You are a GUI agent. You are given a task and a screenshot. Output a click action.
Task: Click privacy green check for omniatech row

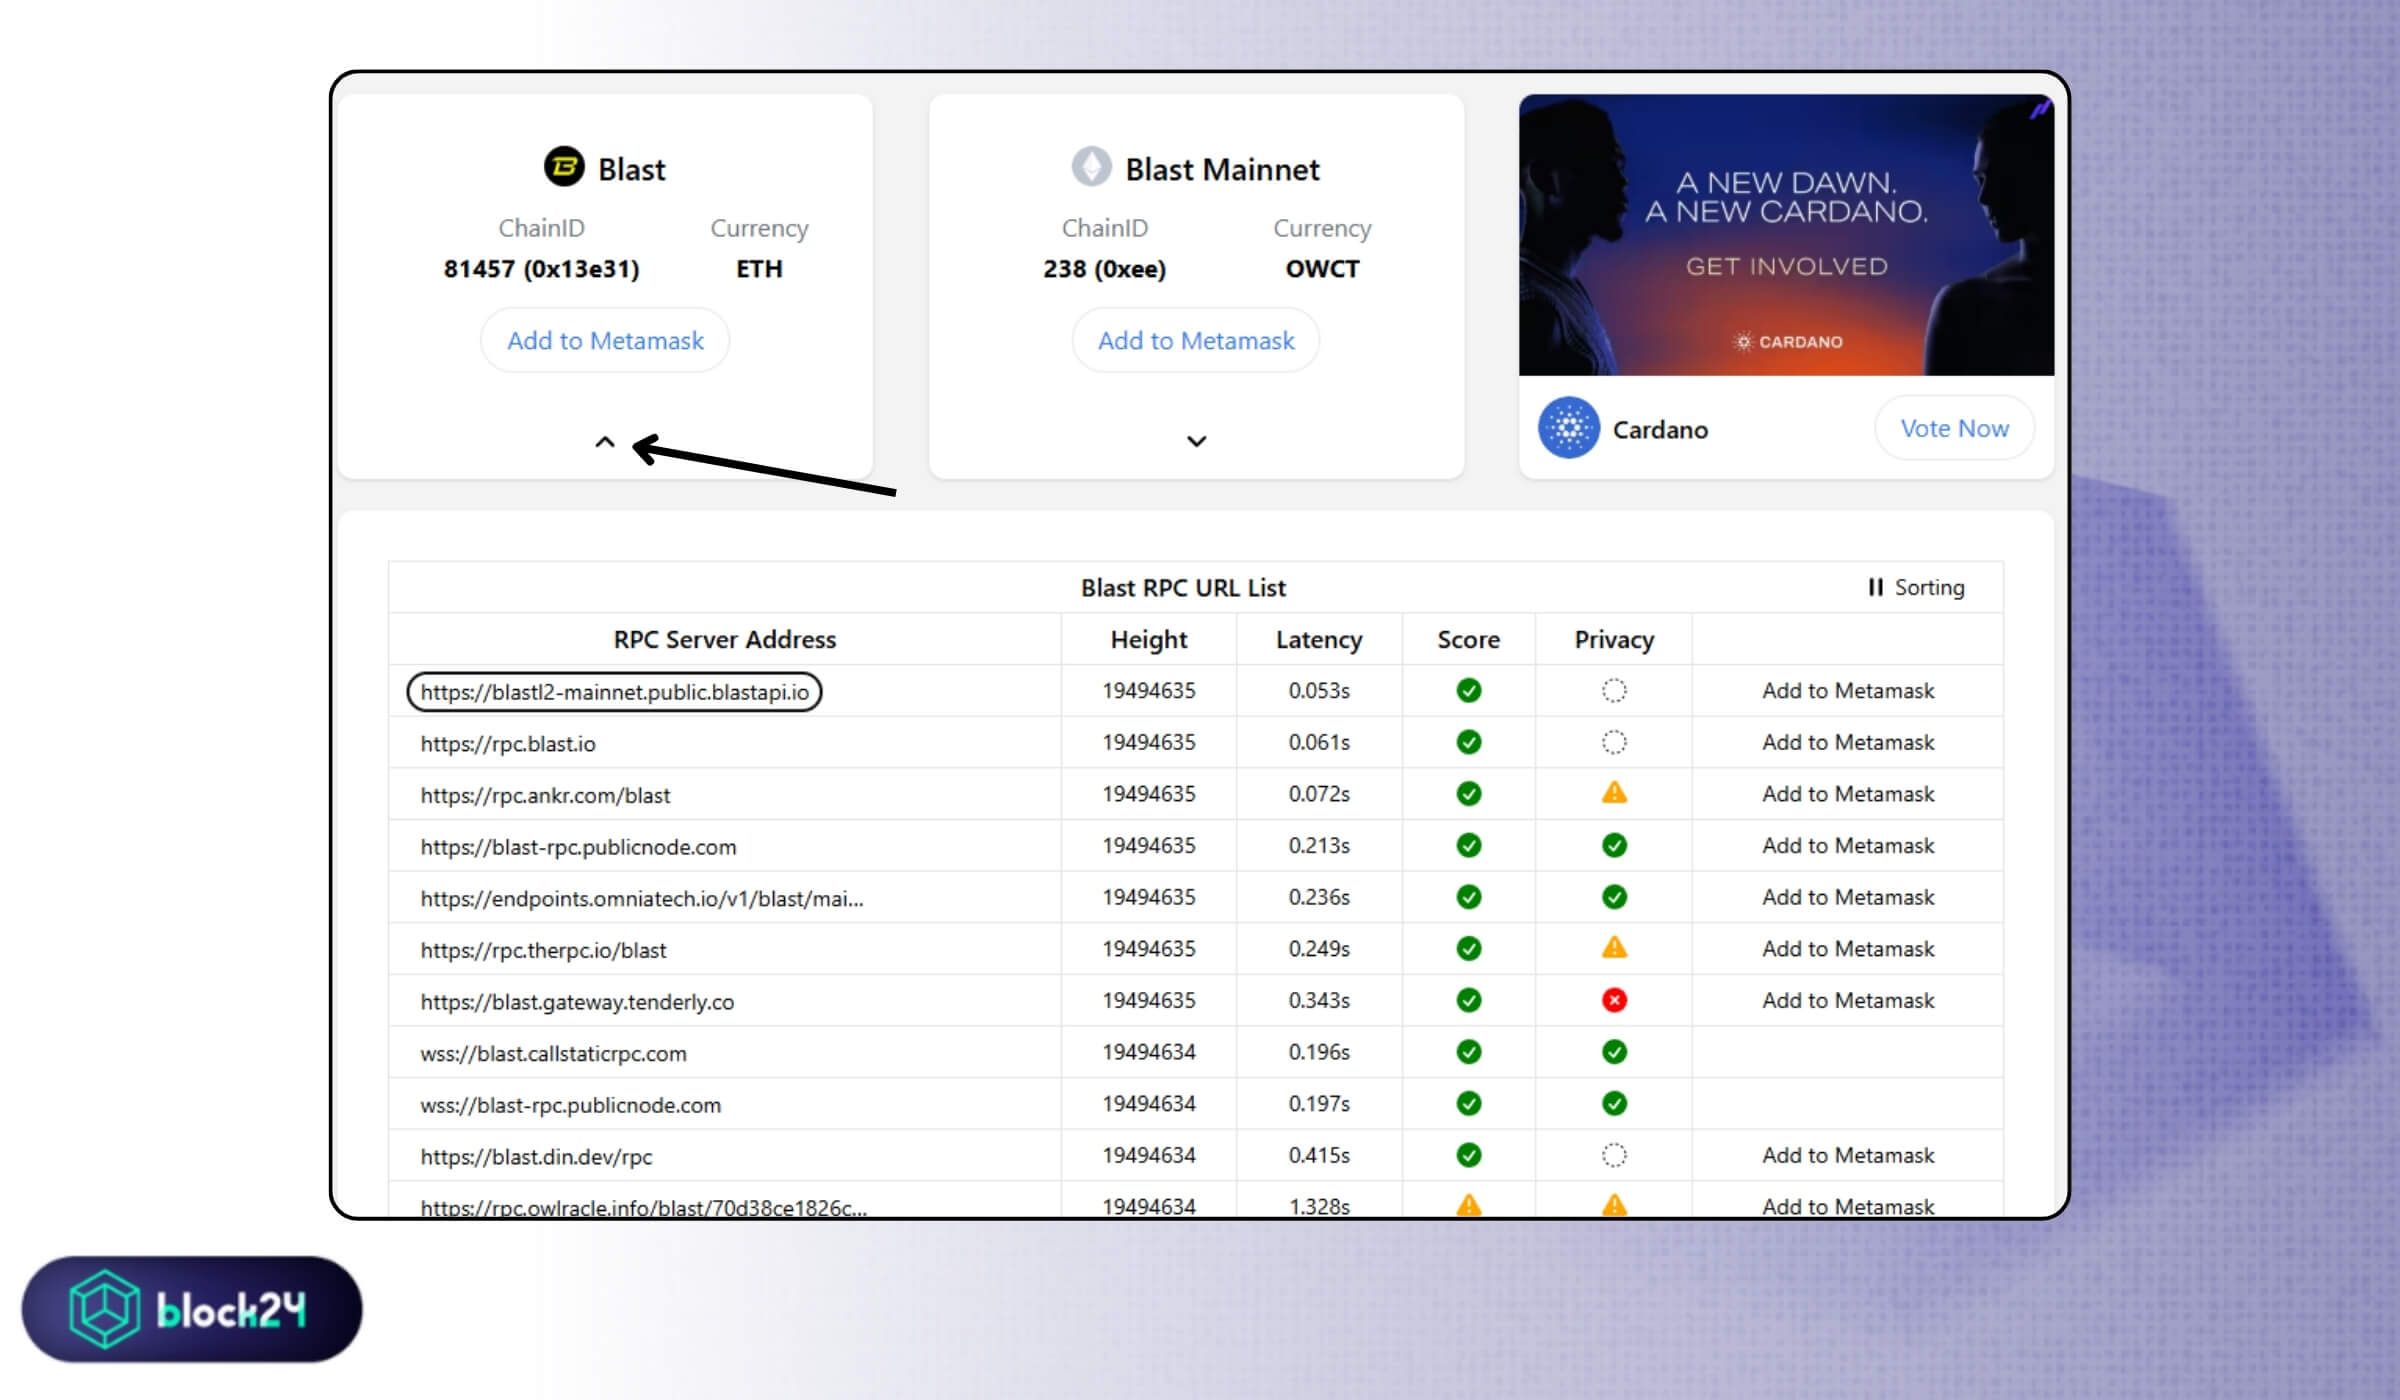coord(1614,897)
